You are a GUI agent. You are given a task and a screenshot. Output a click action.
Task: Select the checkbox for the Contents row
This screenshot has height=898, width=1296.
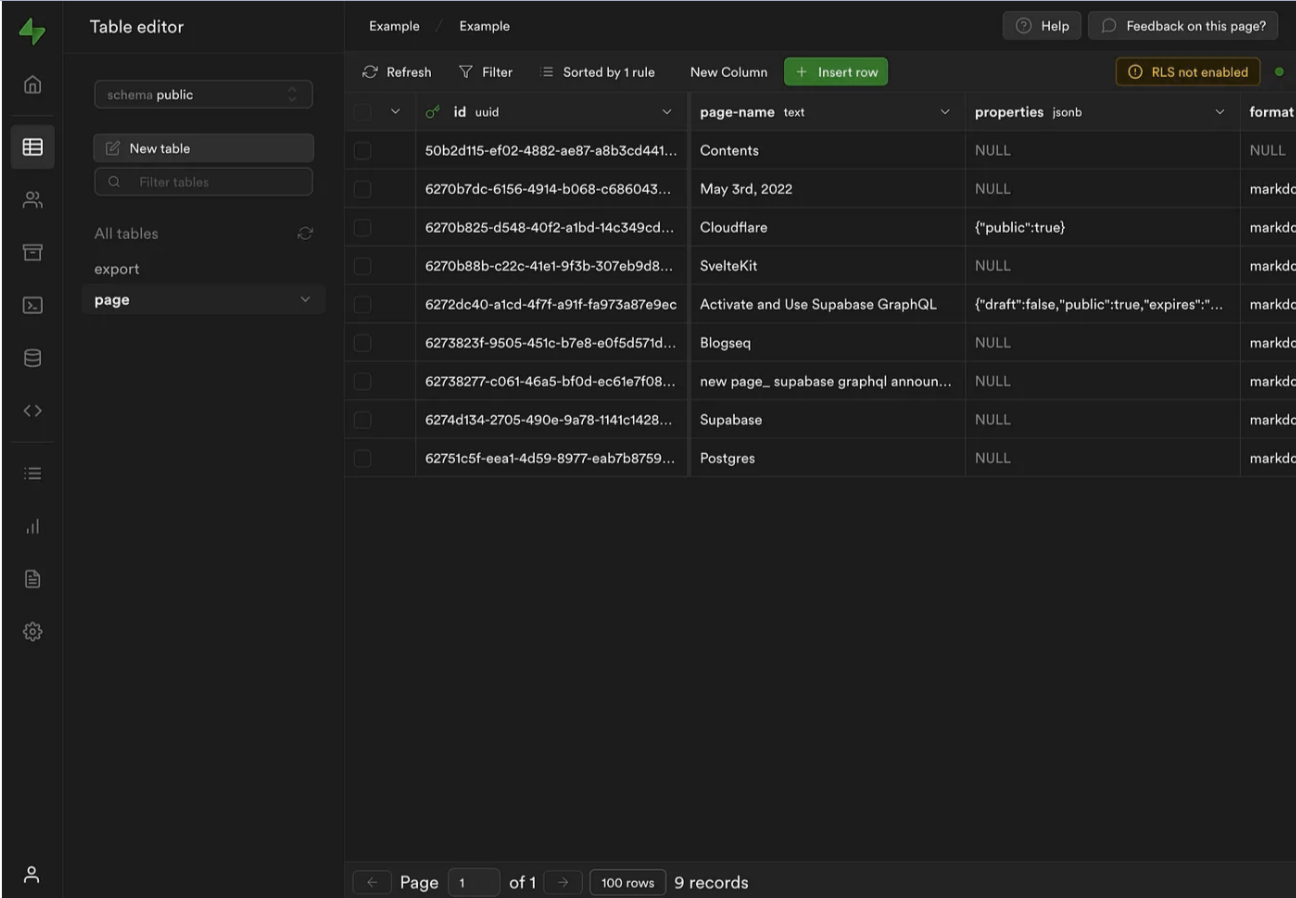(x=362, y=151)
